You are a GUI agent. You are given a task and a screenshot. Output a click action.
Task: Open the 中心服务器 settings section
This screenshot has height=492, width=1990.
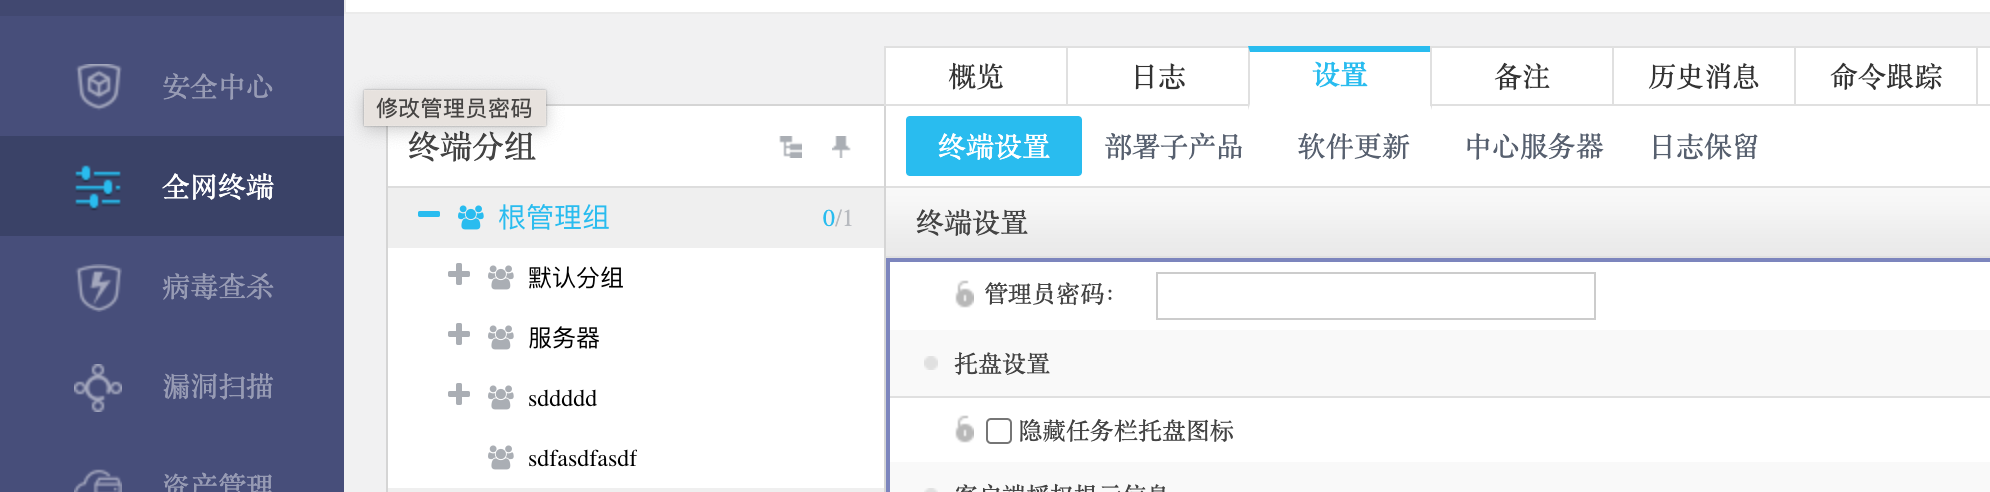(x=1534, y=147)
